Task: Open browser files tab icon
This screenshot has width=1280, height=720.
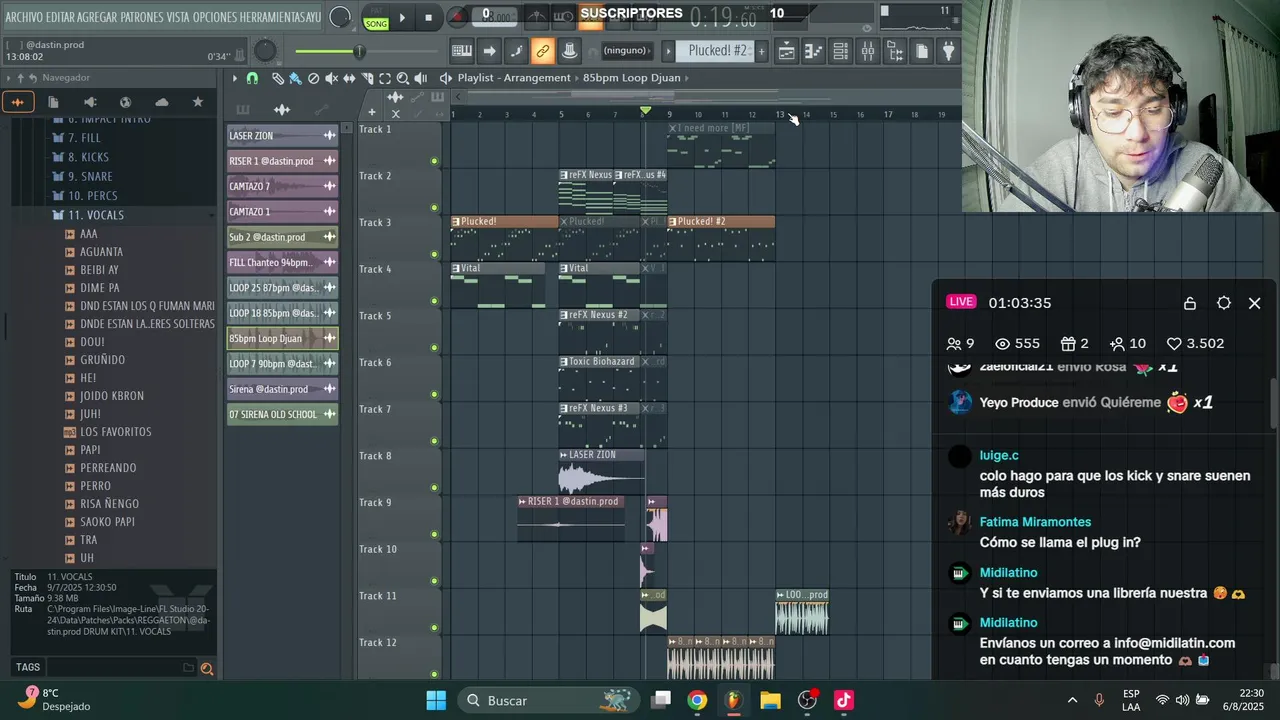Action: [53, 102]
